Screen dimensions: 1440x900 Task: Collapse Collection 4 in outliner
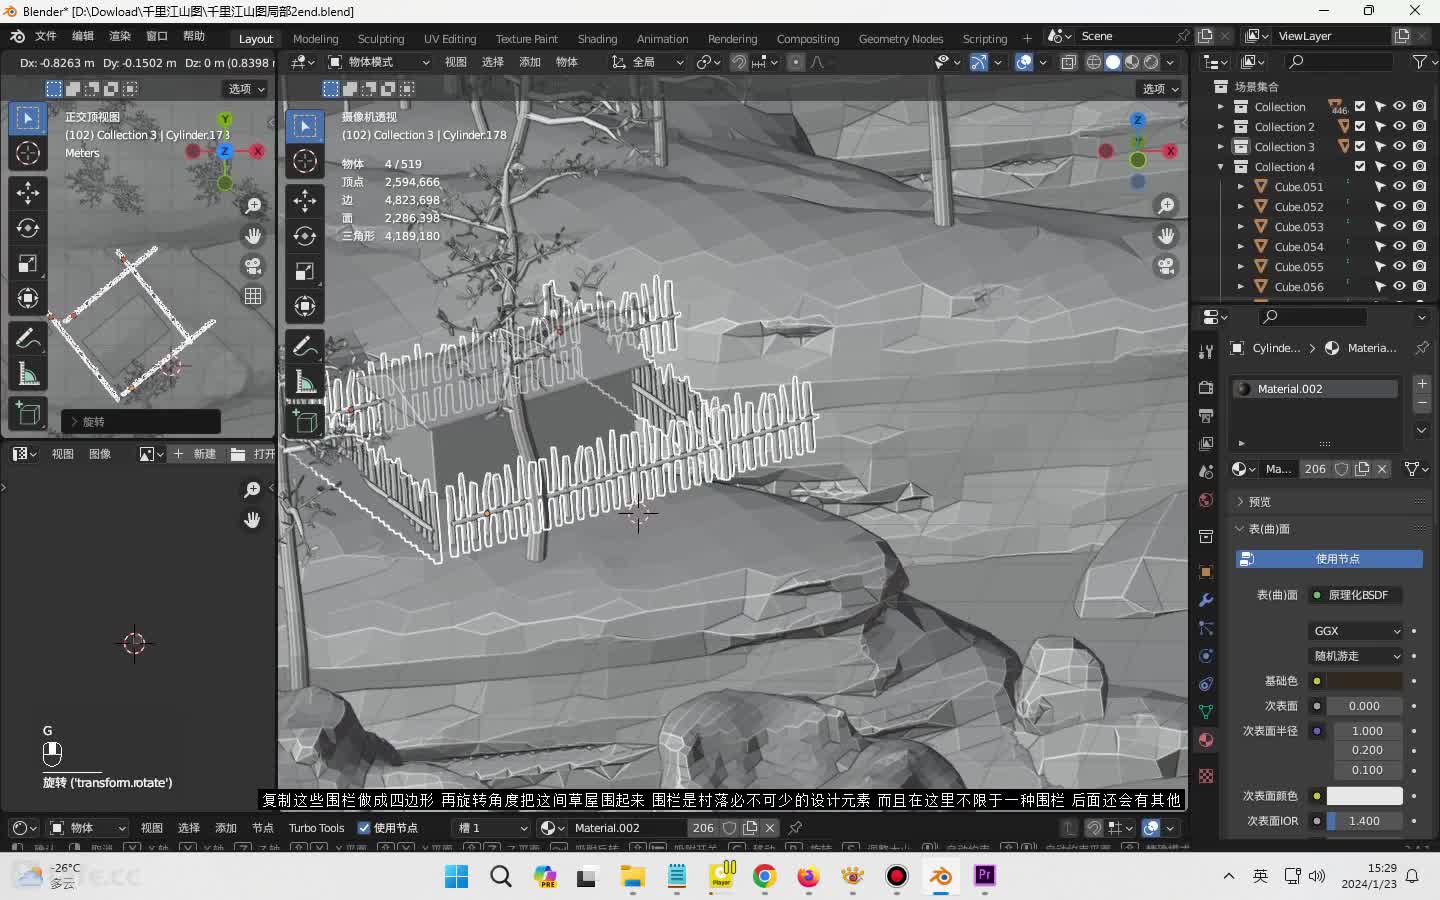click(1221, 167)
